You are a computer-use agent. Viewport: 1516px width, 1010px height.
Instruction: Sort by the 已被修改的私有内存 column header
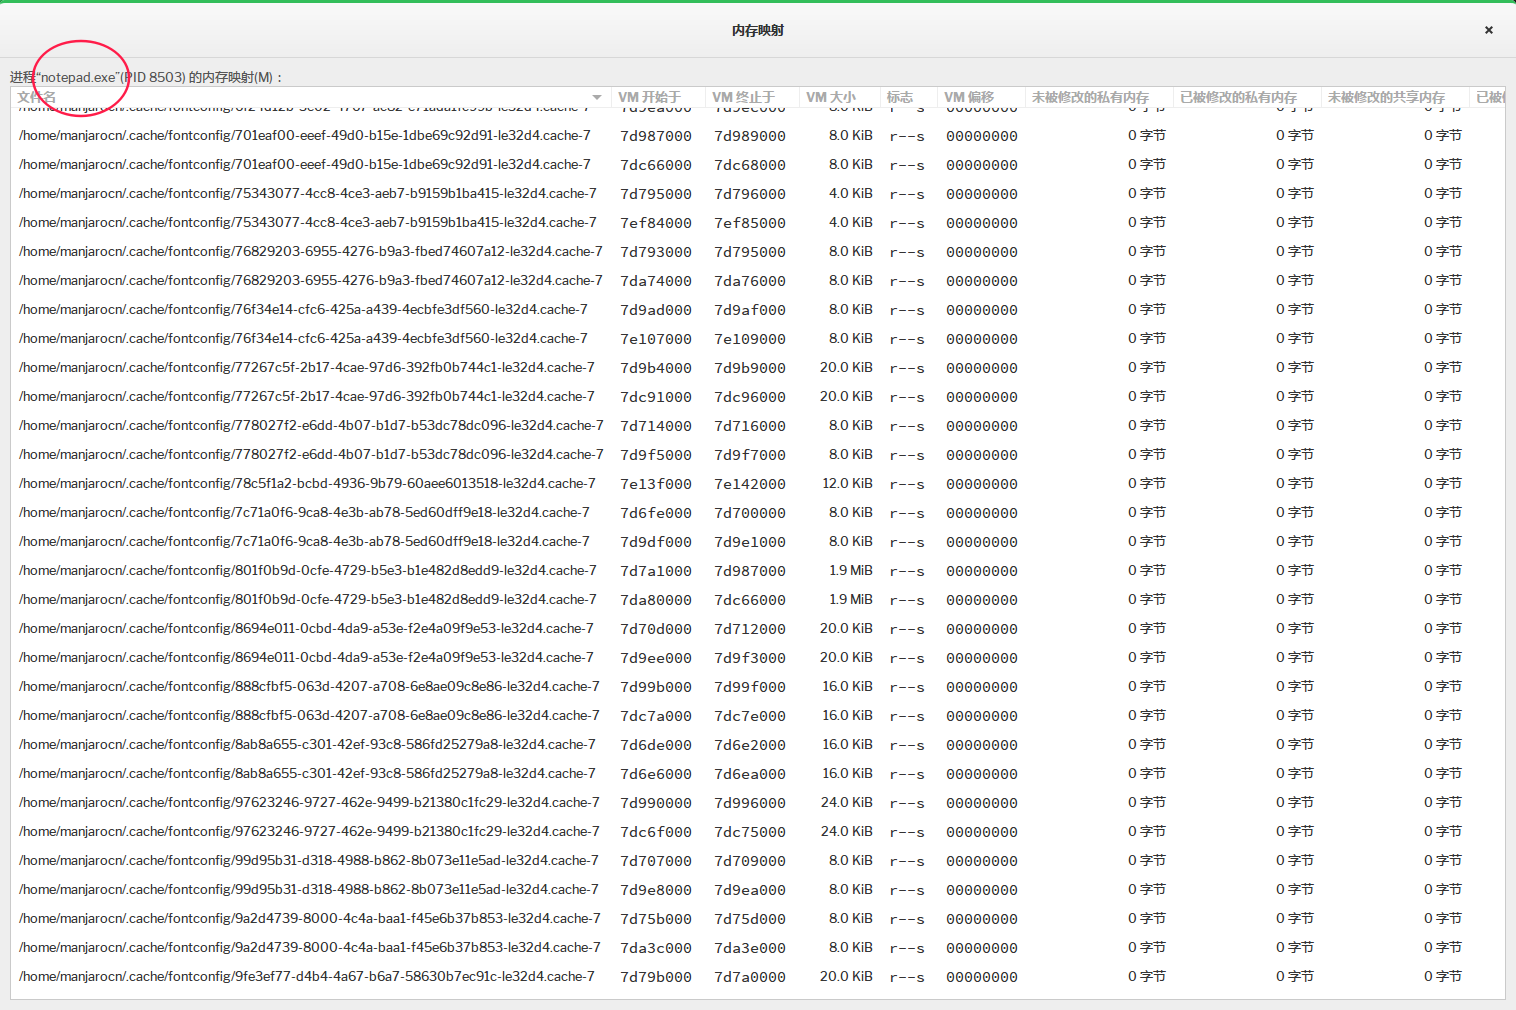click(x=1238, y=97)
